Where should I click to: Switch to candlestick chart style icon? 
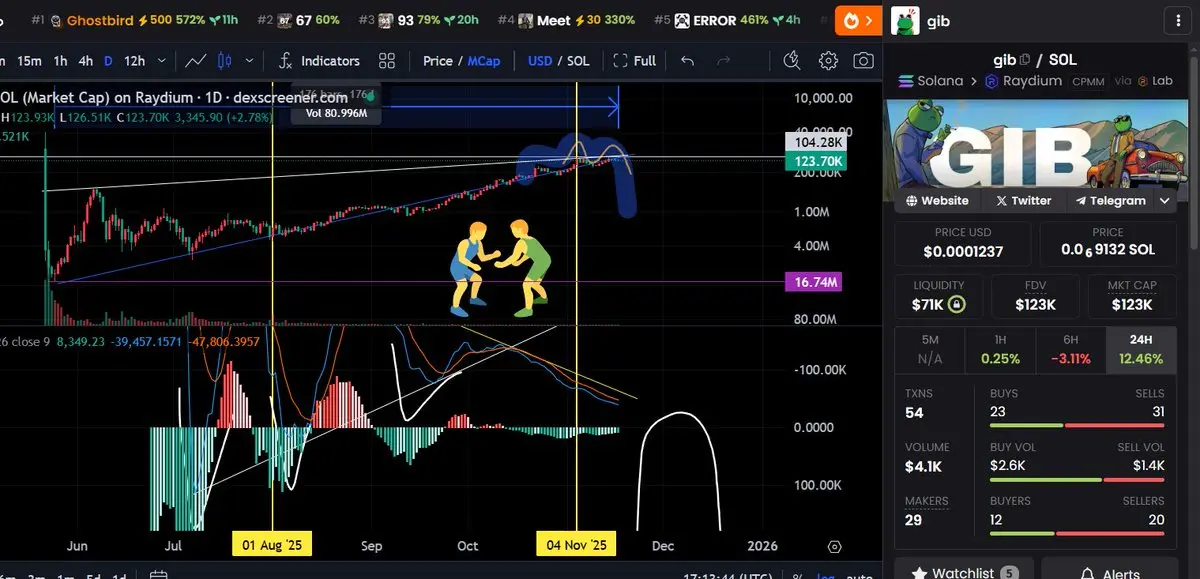click(x=223, y=61)
